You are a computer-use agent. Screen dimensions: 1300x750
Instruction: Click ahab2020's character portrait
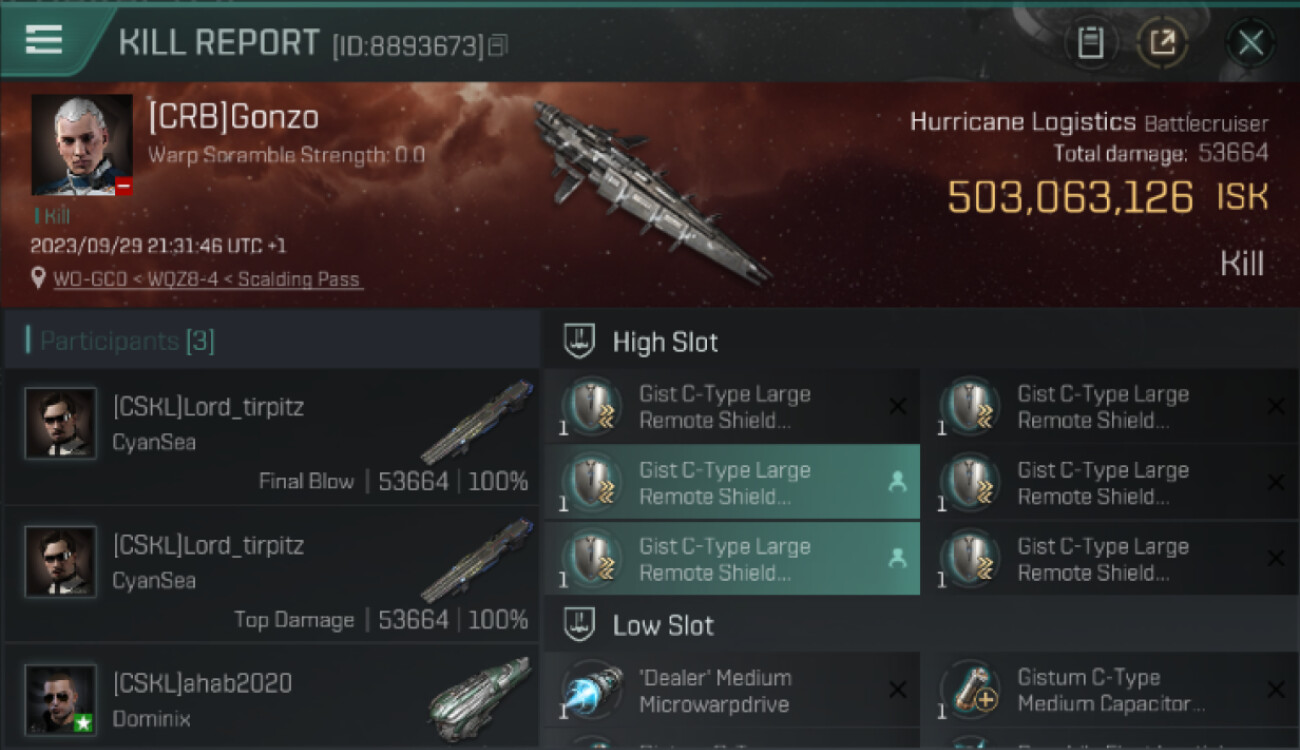pos(61,699)
